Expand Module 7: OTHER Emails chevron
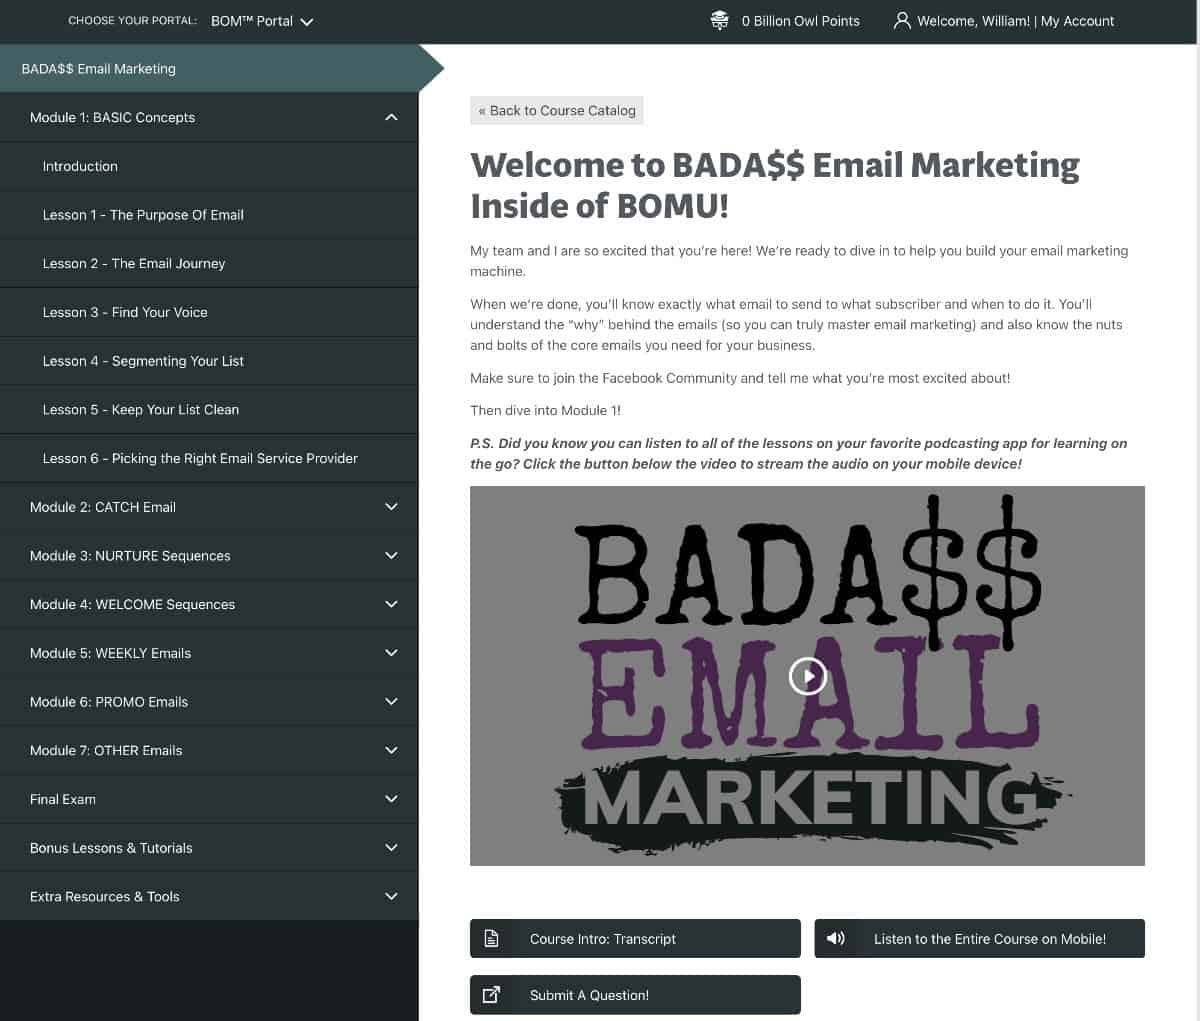This screenshot has height=1021, width=1200. (391, 750)
